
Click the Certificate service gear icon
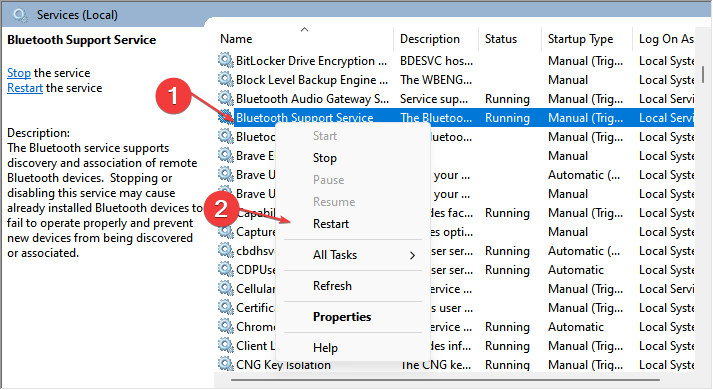pos(225,307)
